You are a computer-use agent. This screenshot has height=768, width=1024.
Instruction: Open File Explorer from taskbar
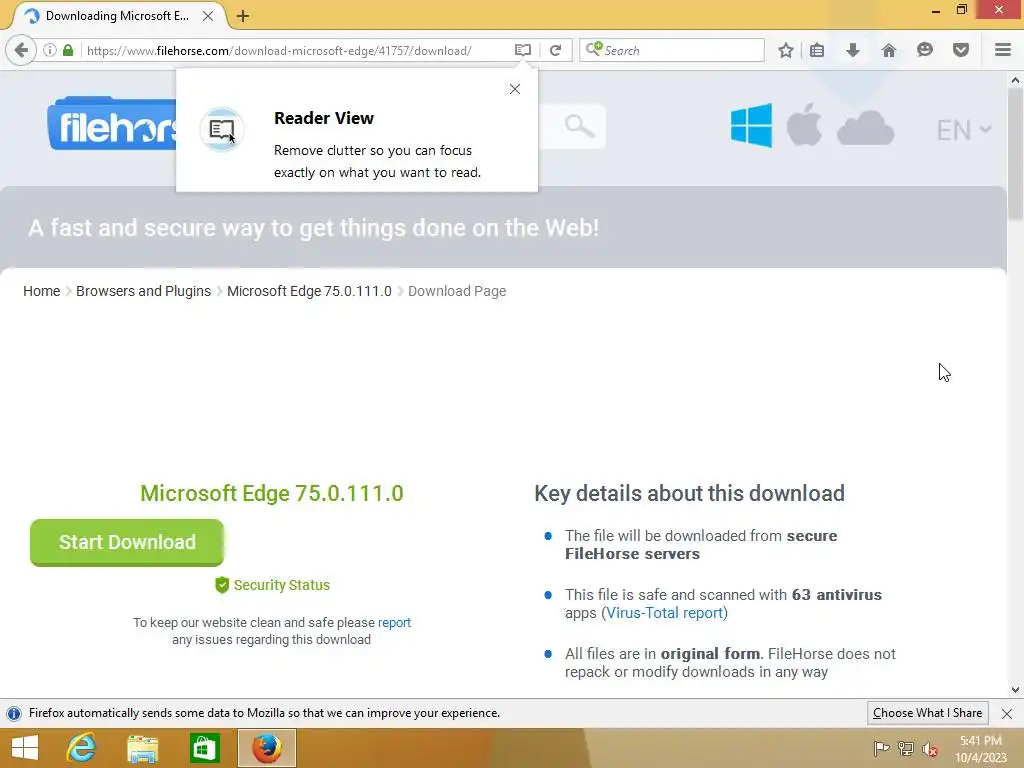point(143,748)
